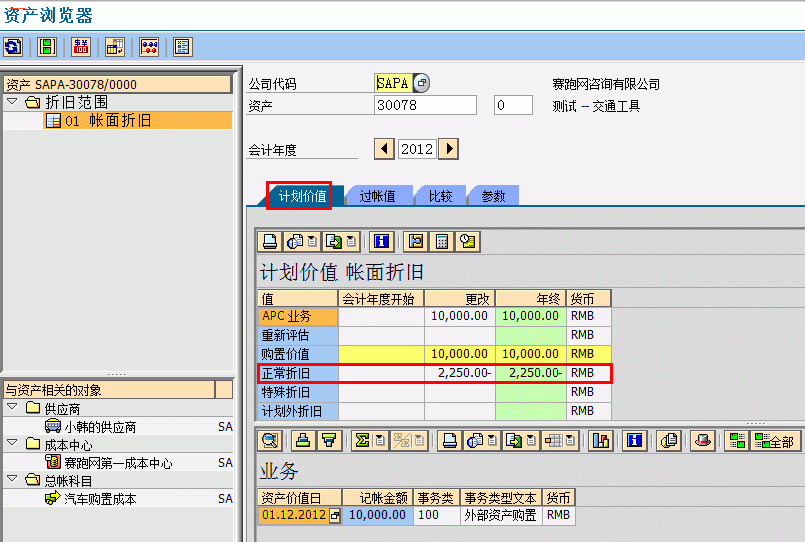The image size is (805, 542).
Task: Click the layout grid icon in transactions toolbar
Action: (x=553, y=440)
